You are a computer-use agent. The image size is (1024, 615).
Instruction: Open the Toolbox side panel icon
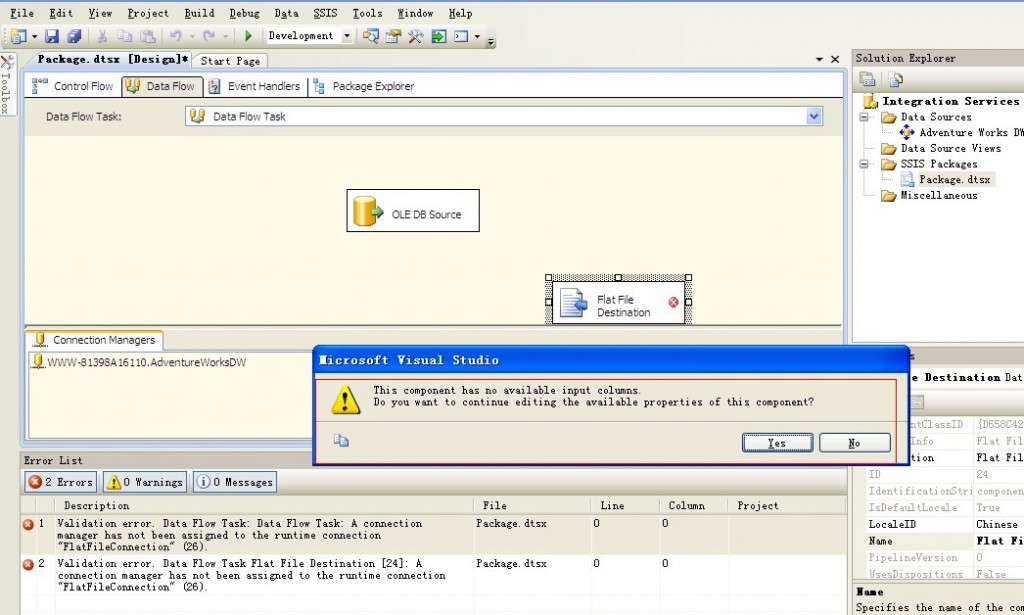coord(7,85)
